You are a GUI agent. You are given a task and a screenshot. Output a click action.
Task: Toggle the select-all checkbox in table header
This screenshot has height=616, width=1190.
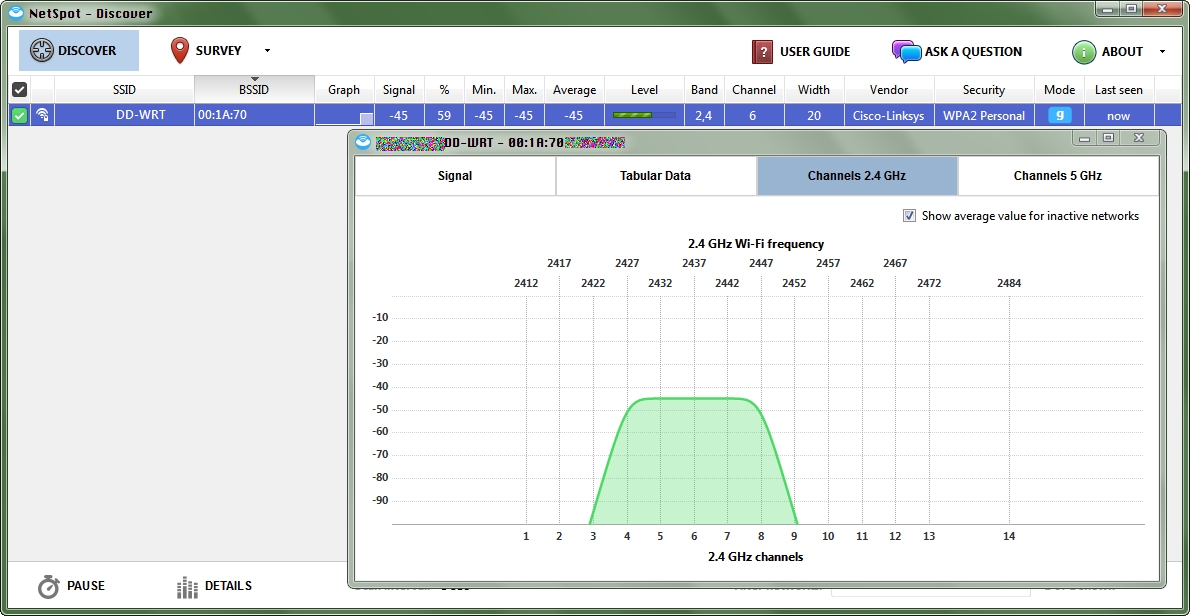(20, 90)
